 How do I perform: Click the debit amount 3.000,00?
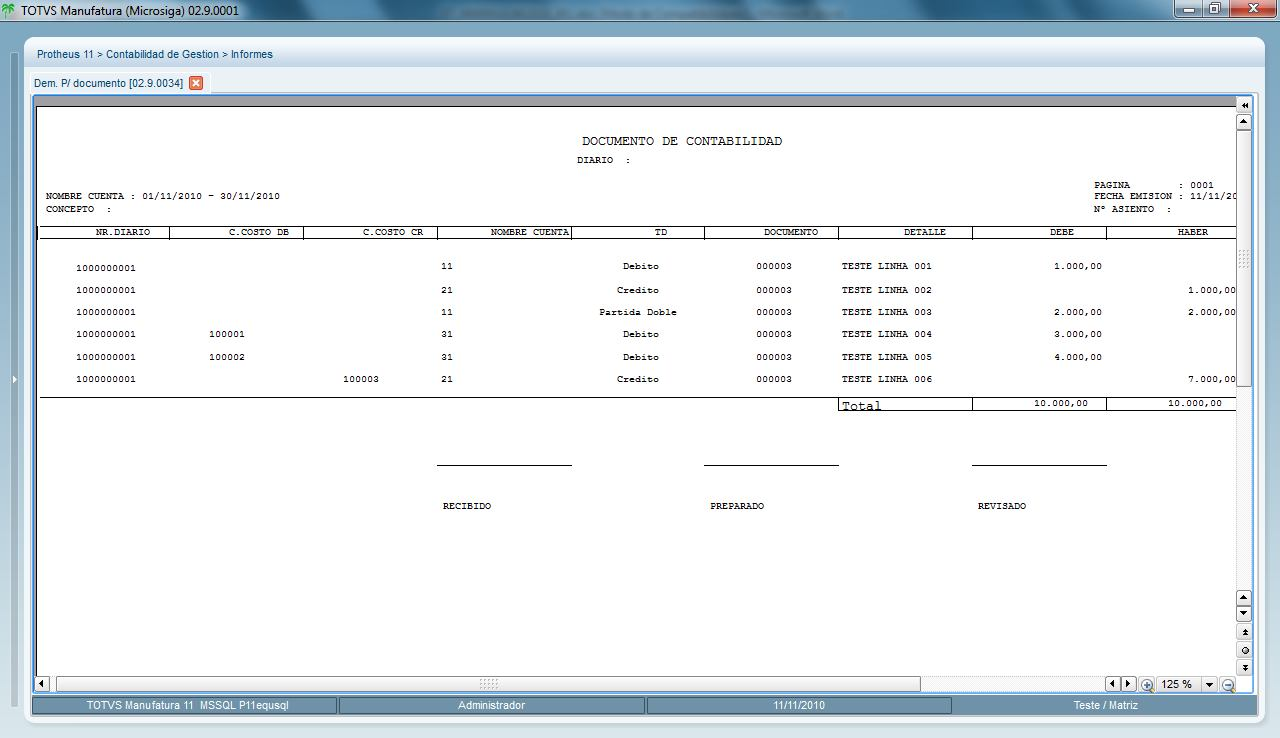(x=1078, y=334)
